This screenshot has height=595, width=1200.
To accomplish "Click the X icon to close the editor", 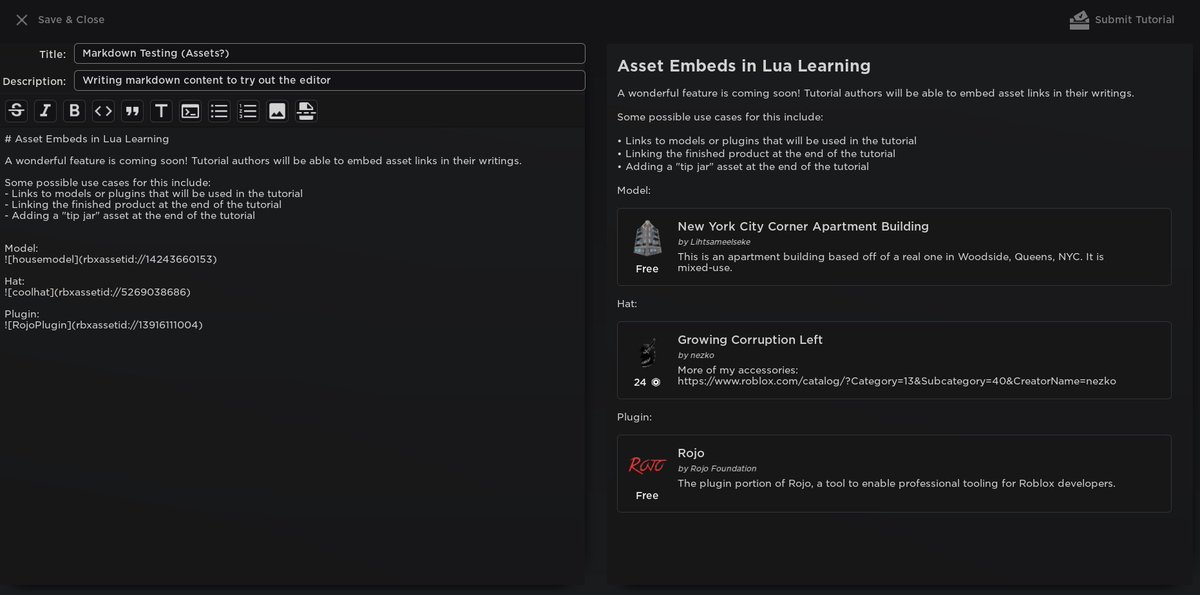I will [x=22, y=20].
